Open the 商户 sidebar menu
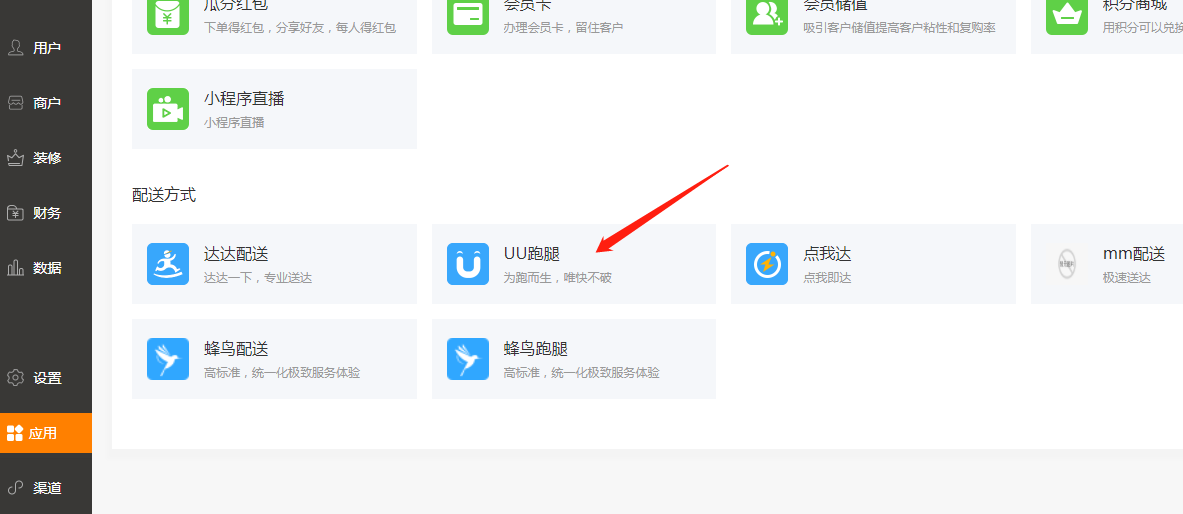Screen dimensions: 1183x514 click(x=45, y=103)
